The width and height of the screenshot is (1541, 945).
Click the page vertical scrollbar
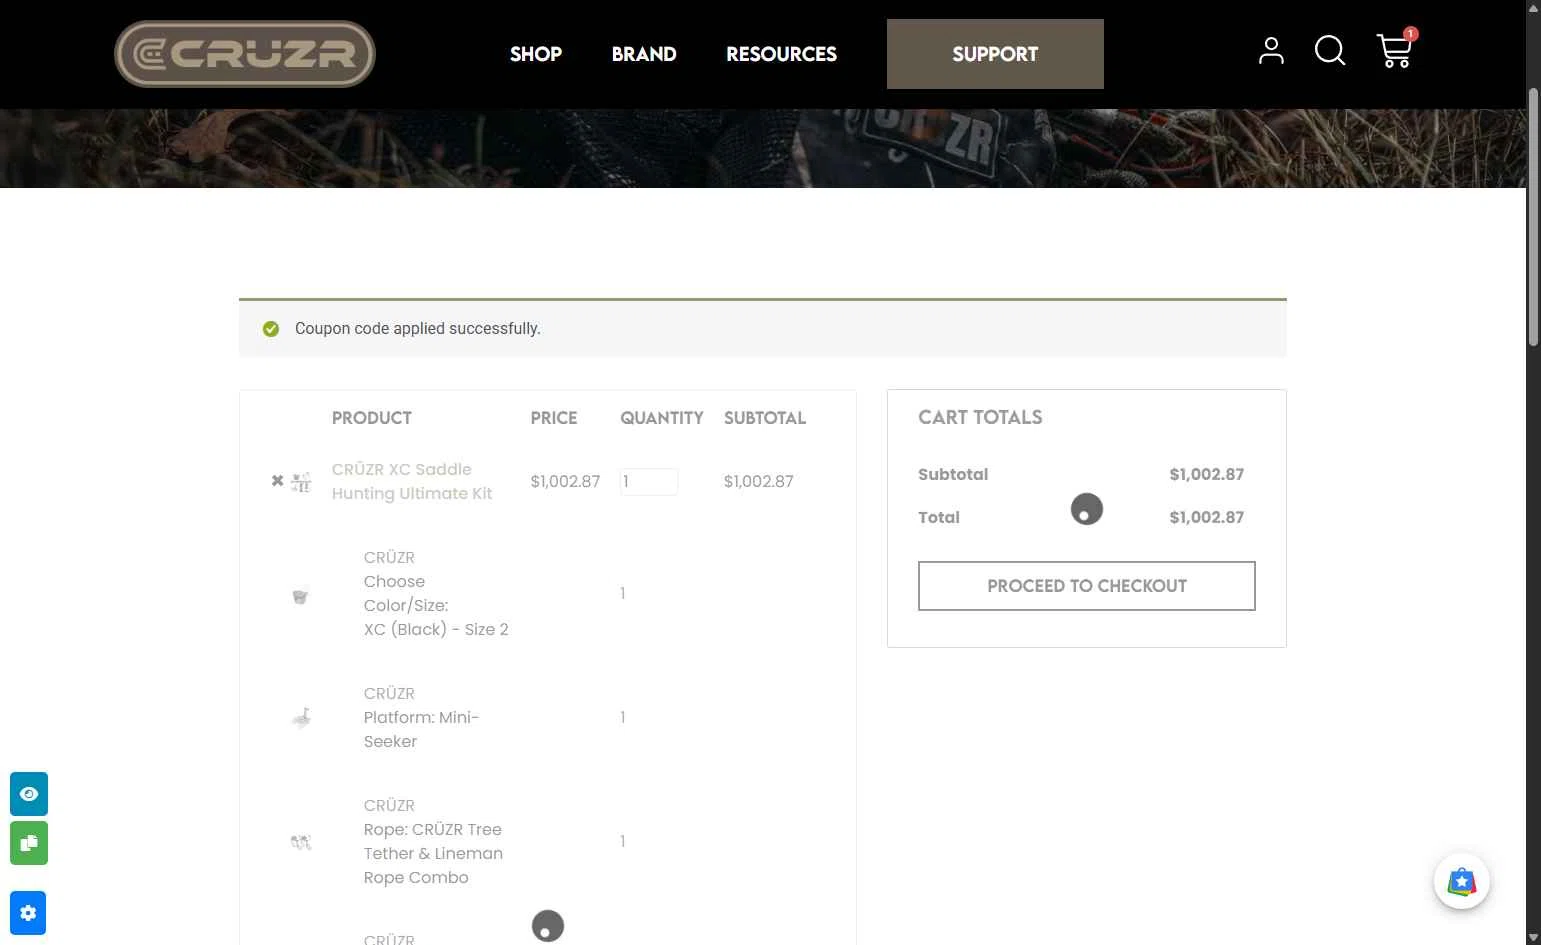click(1533, 217)
